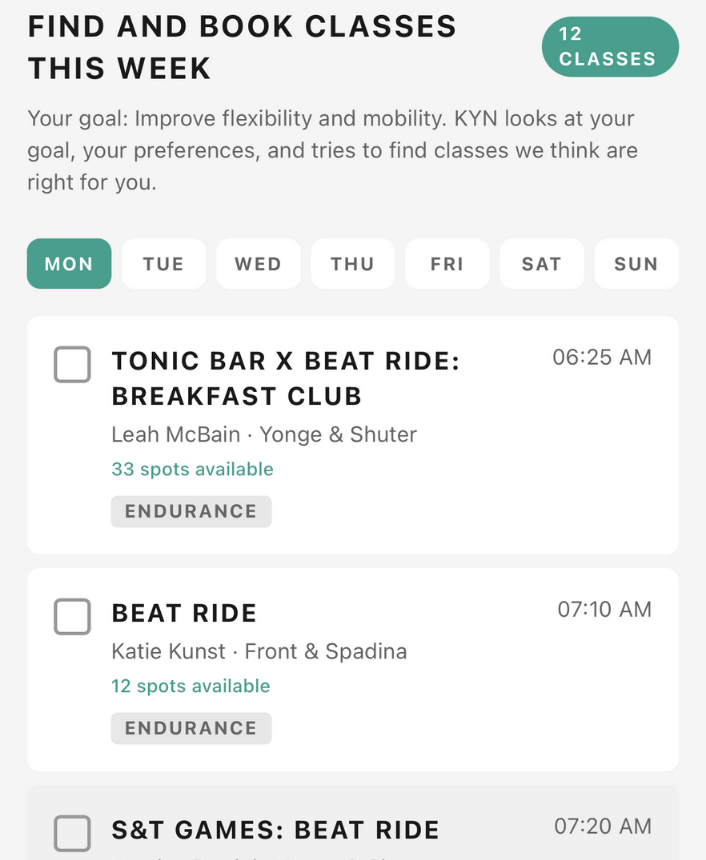The width and height of the screenshot is (706, 860).
Task: Go to the SUN tab
Action: (636, 264)
